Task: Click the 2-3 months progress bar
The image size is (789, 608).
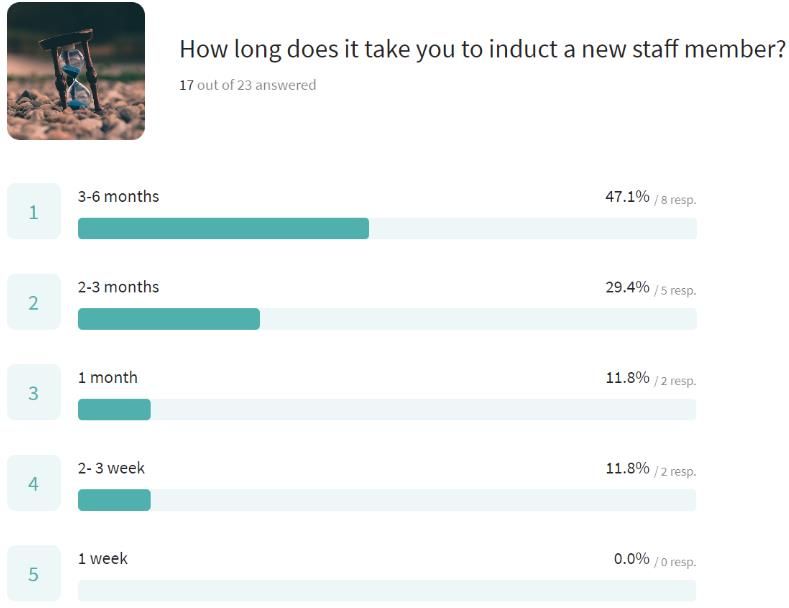Action: coord(387,319)
